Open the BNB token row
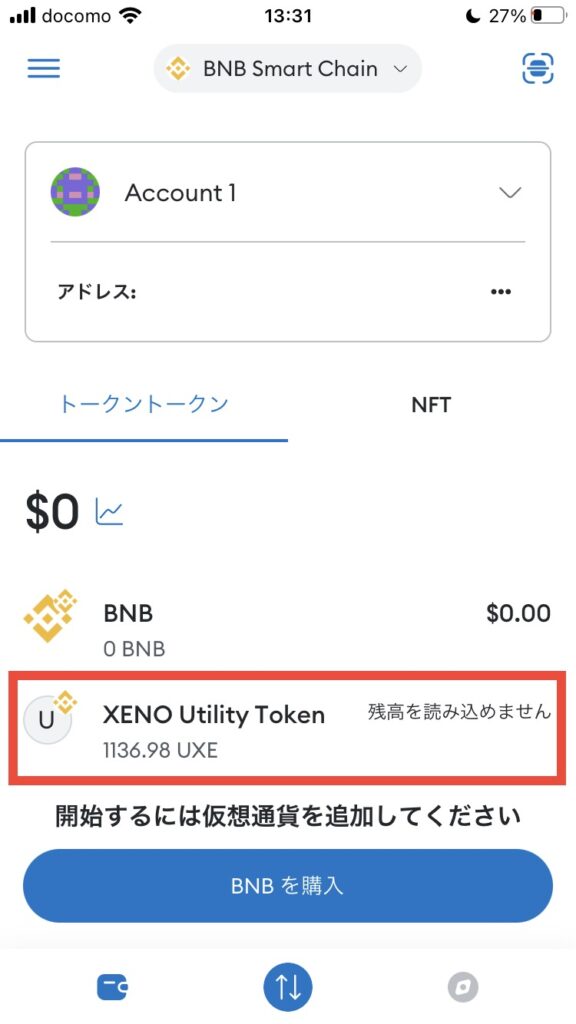The height and width of the screenshot is (1024, 576). point(288,626)
